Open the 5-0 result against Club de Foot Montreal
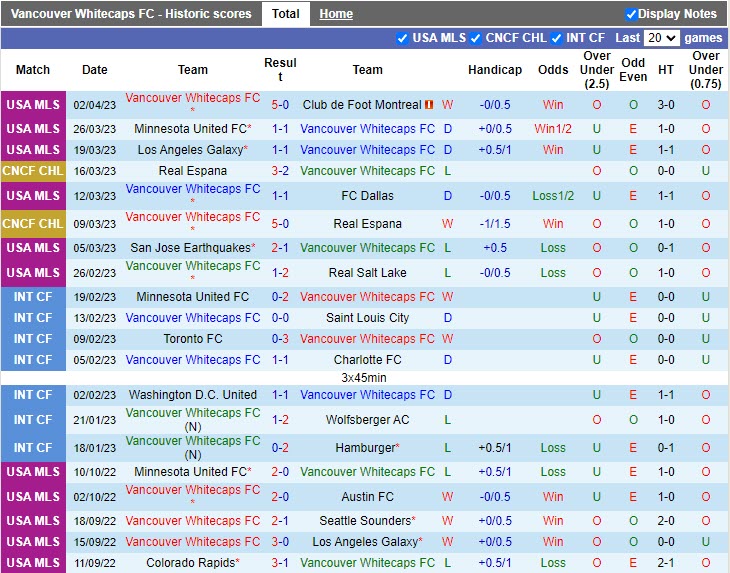730x573 pixels. tap(280, 105)
